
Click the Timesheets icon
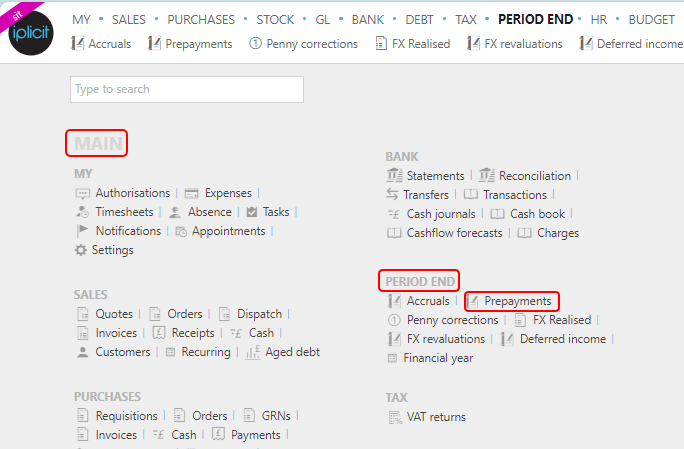(82, 212)
